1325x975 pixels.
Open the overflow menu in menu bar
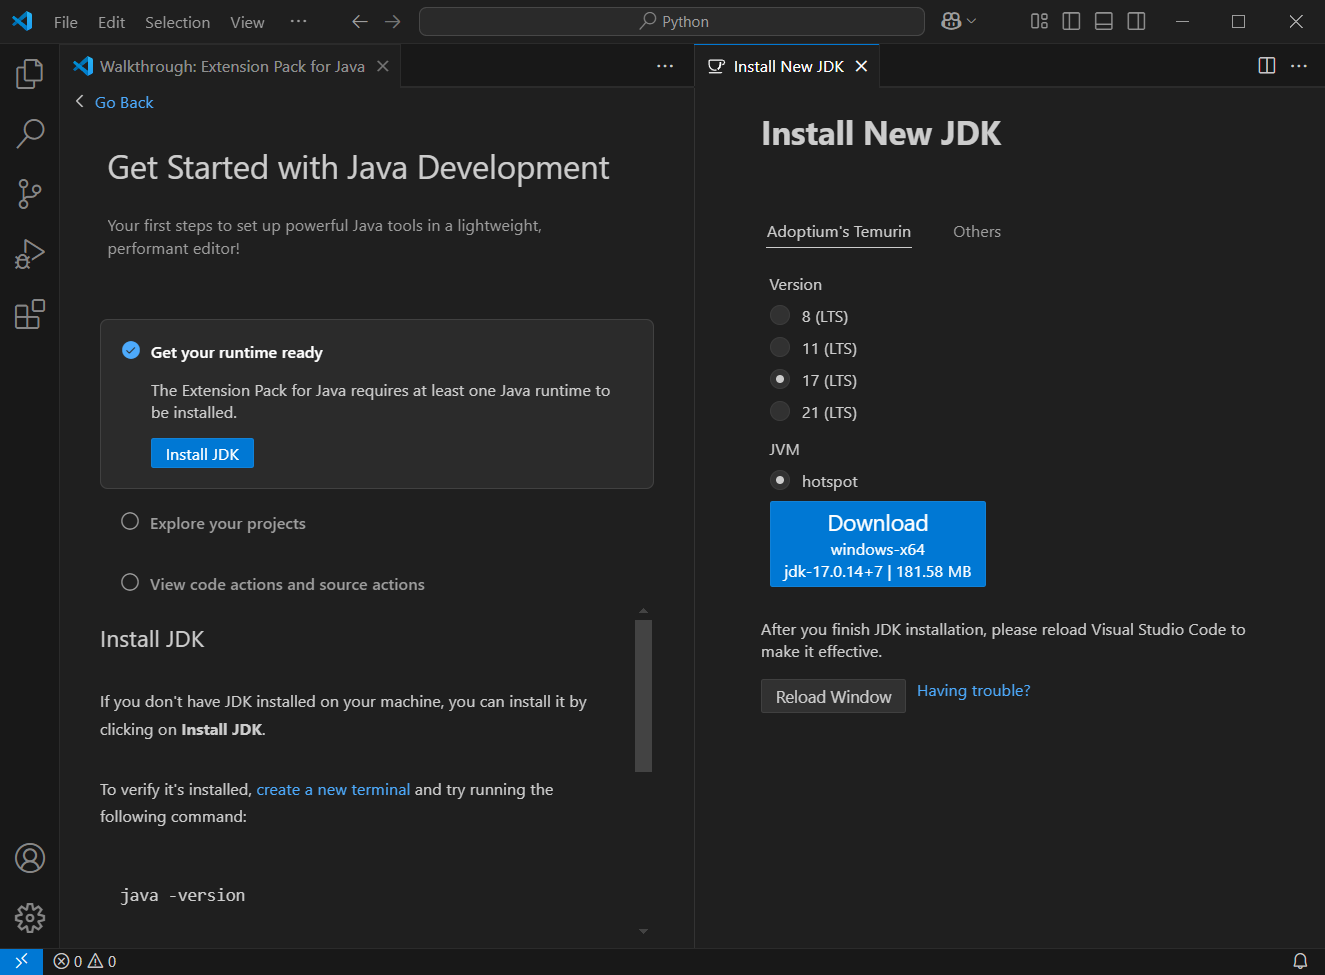298,21
